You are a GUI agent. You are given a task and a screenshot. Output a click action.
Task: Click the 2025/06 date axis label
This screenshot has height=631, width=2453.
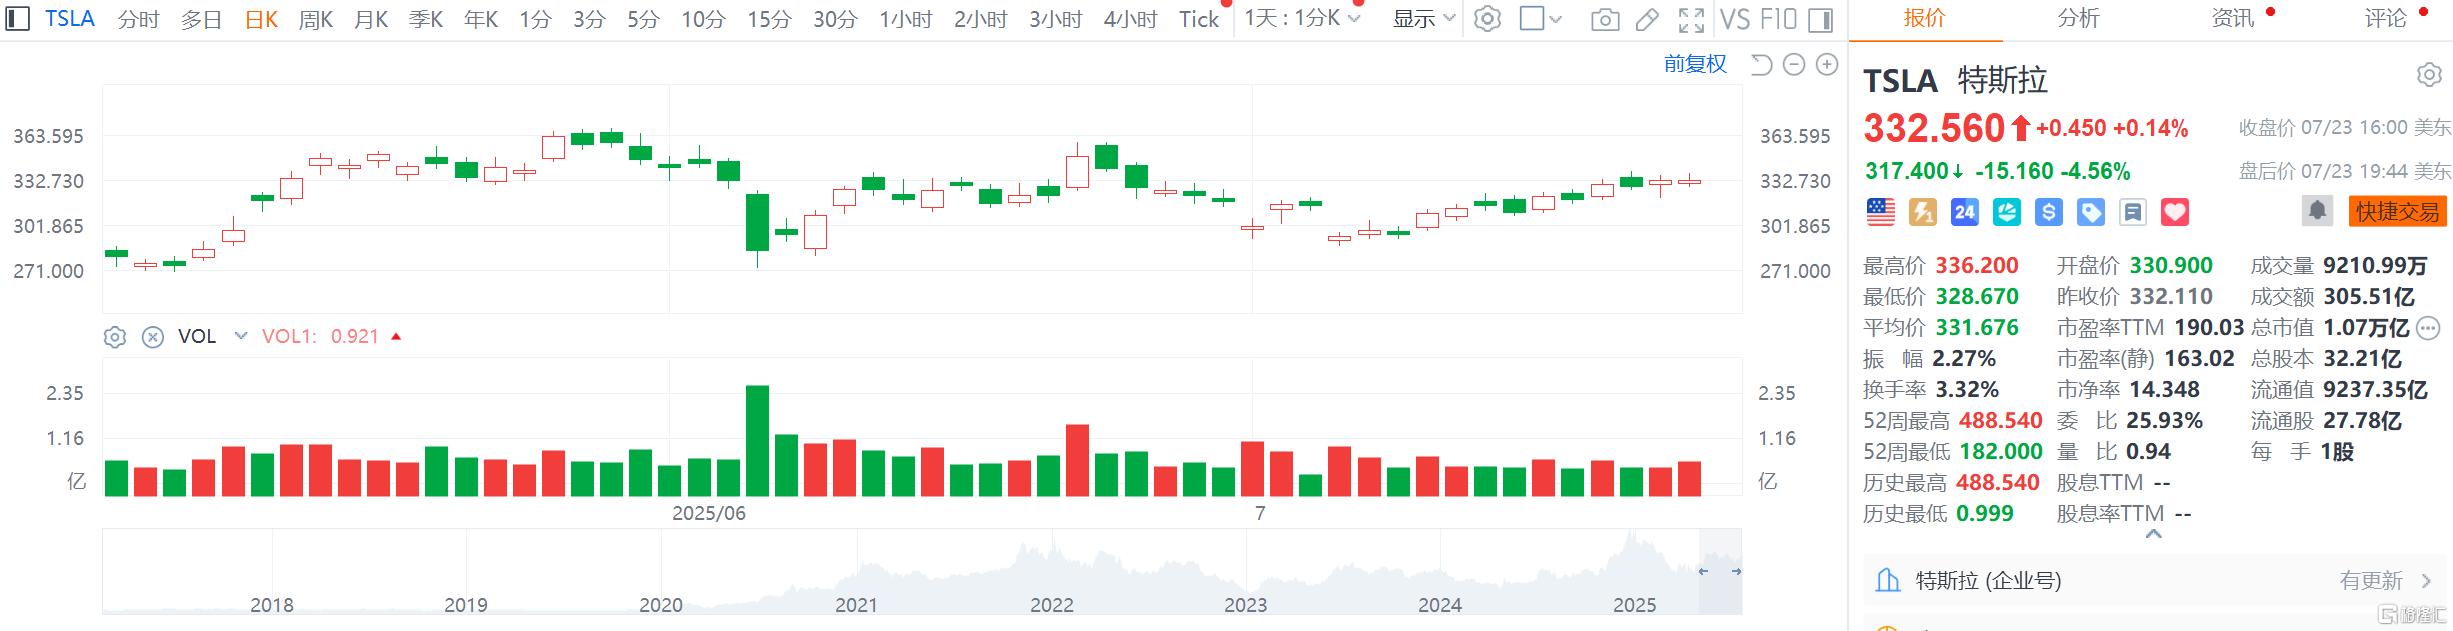click(x=708, y=513)
